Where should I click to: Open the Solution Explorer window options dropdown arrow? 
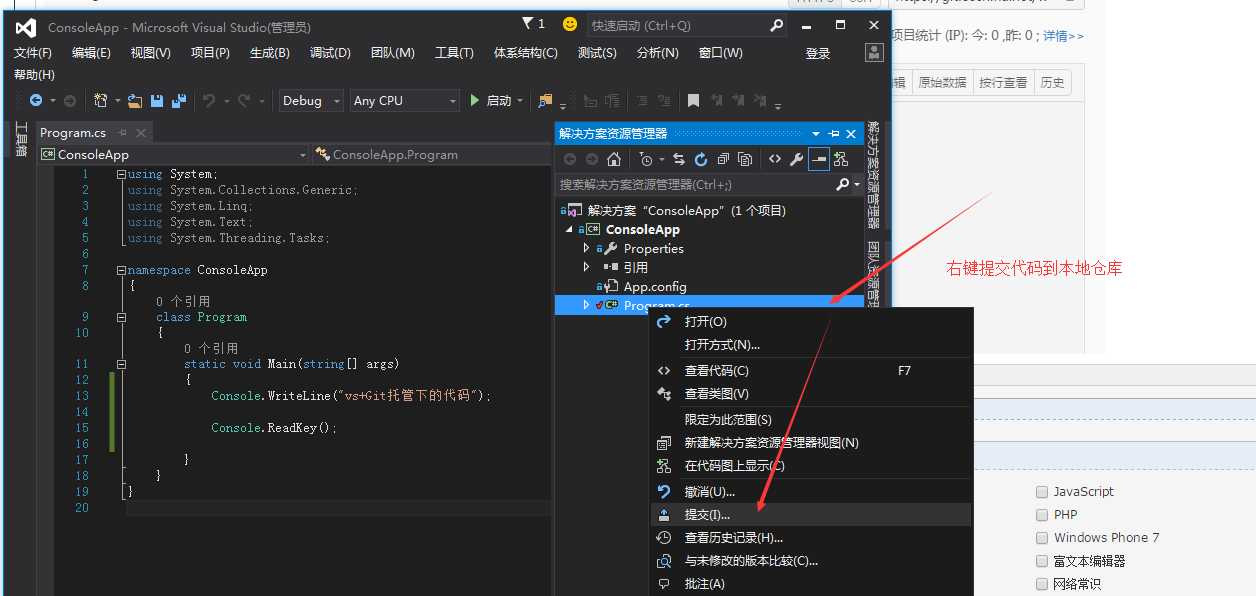[816, 133]
